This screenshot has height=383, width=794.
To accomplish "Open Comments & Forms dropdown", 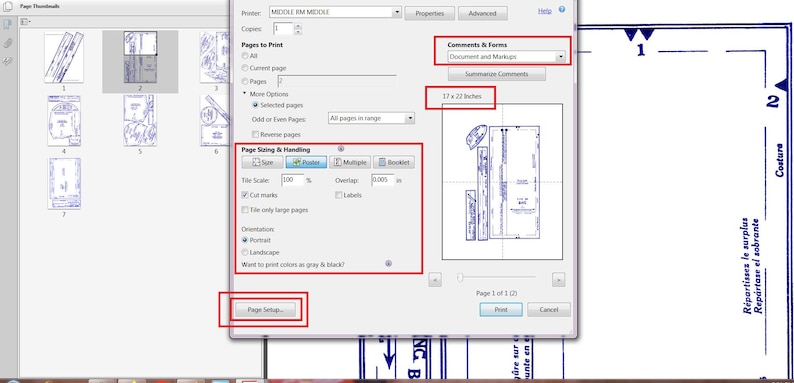I will 560,57.
